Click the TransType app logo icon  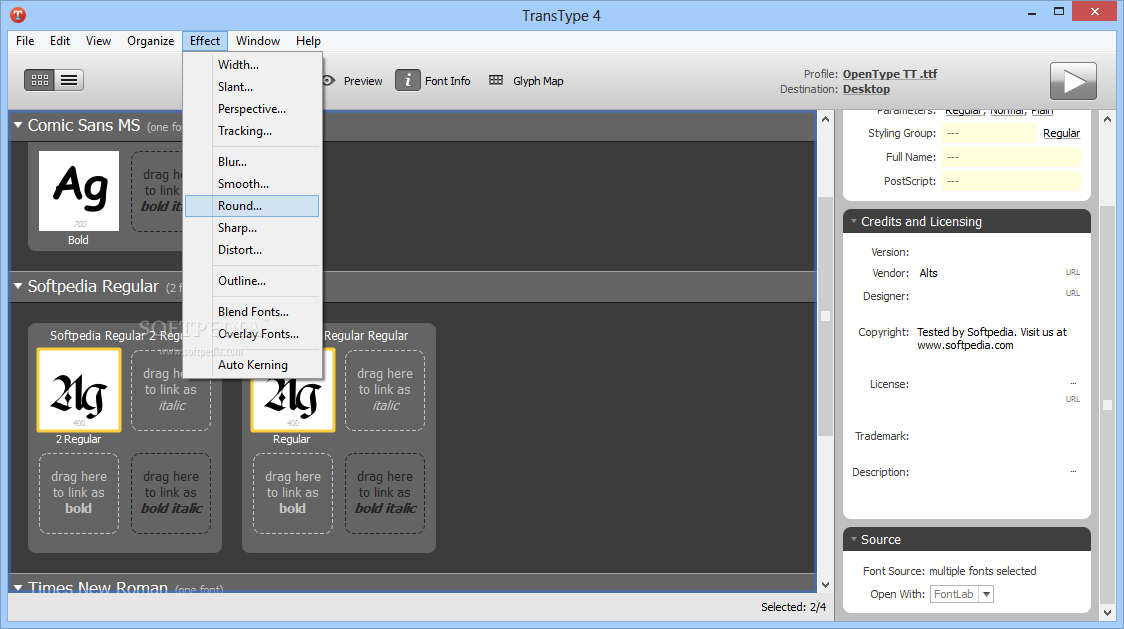coord(18,14)
